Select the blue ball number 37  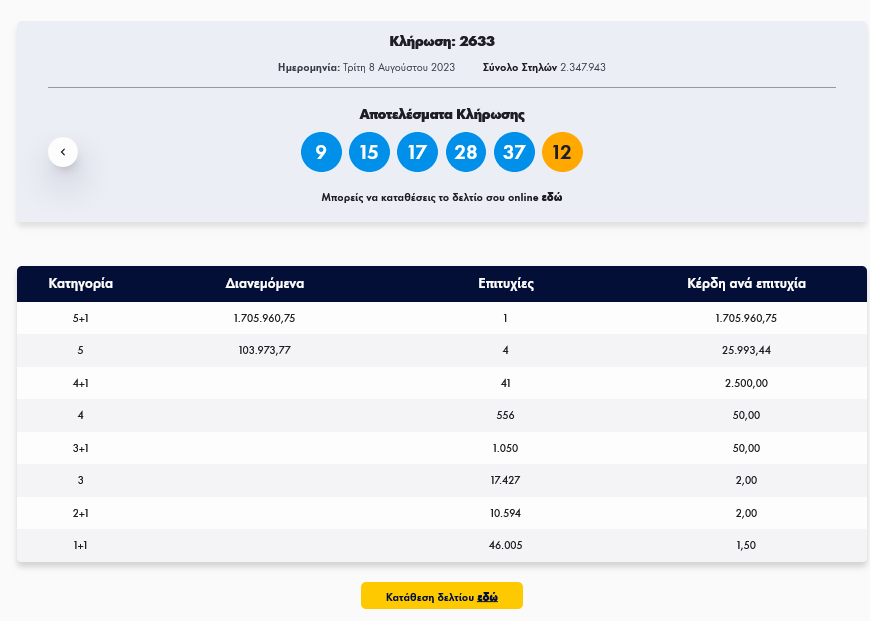(x=514, y=152)
